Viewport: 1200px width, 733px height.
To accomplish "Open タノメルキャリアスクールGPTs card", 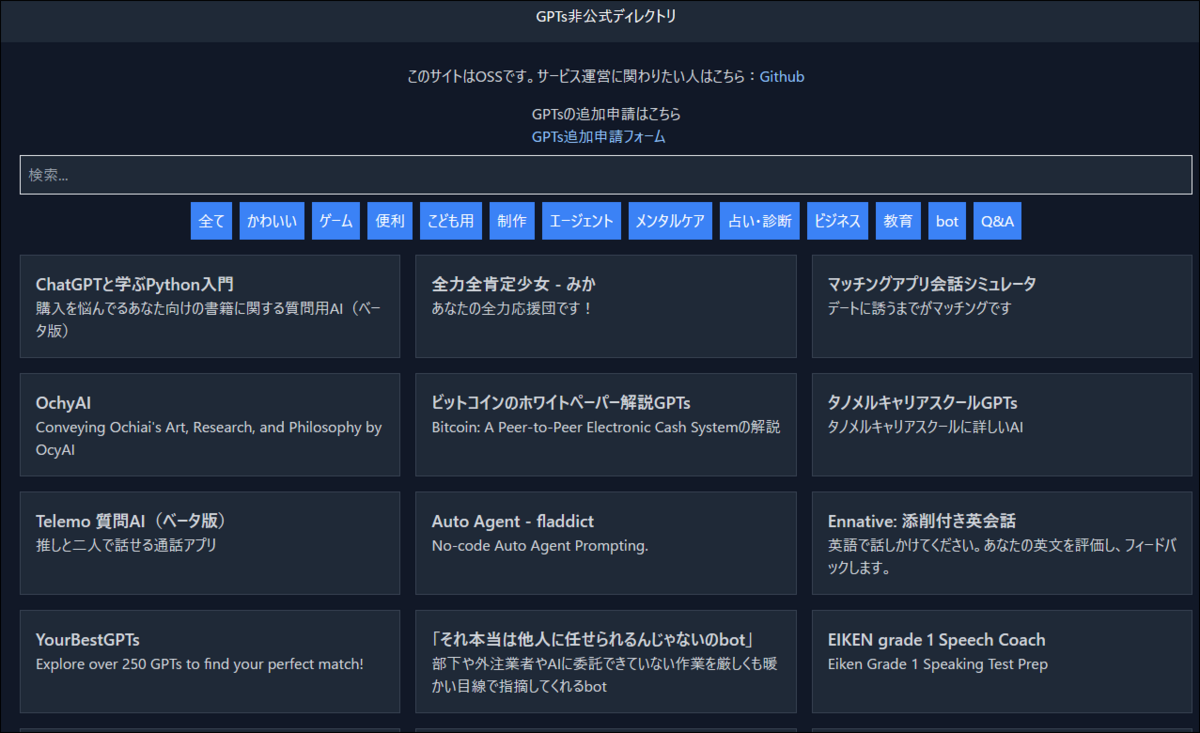I will click(1004, 425).
